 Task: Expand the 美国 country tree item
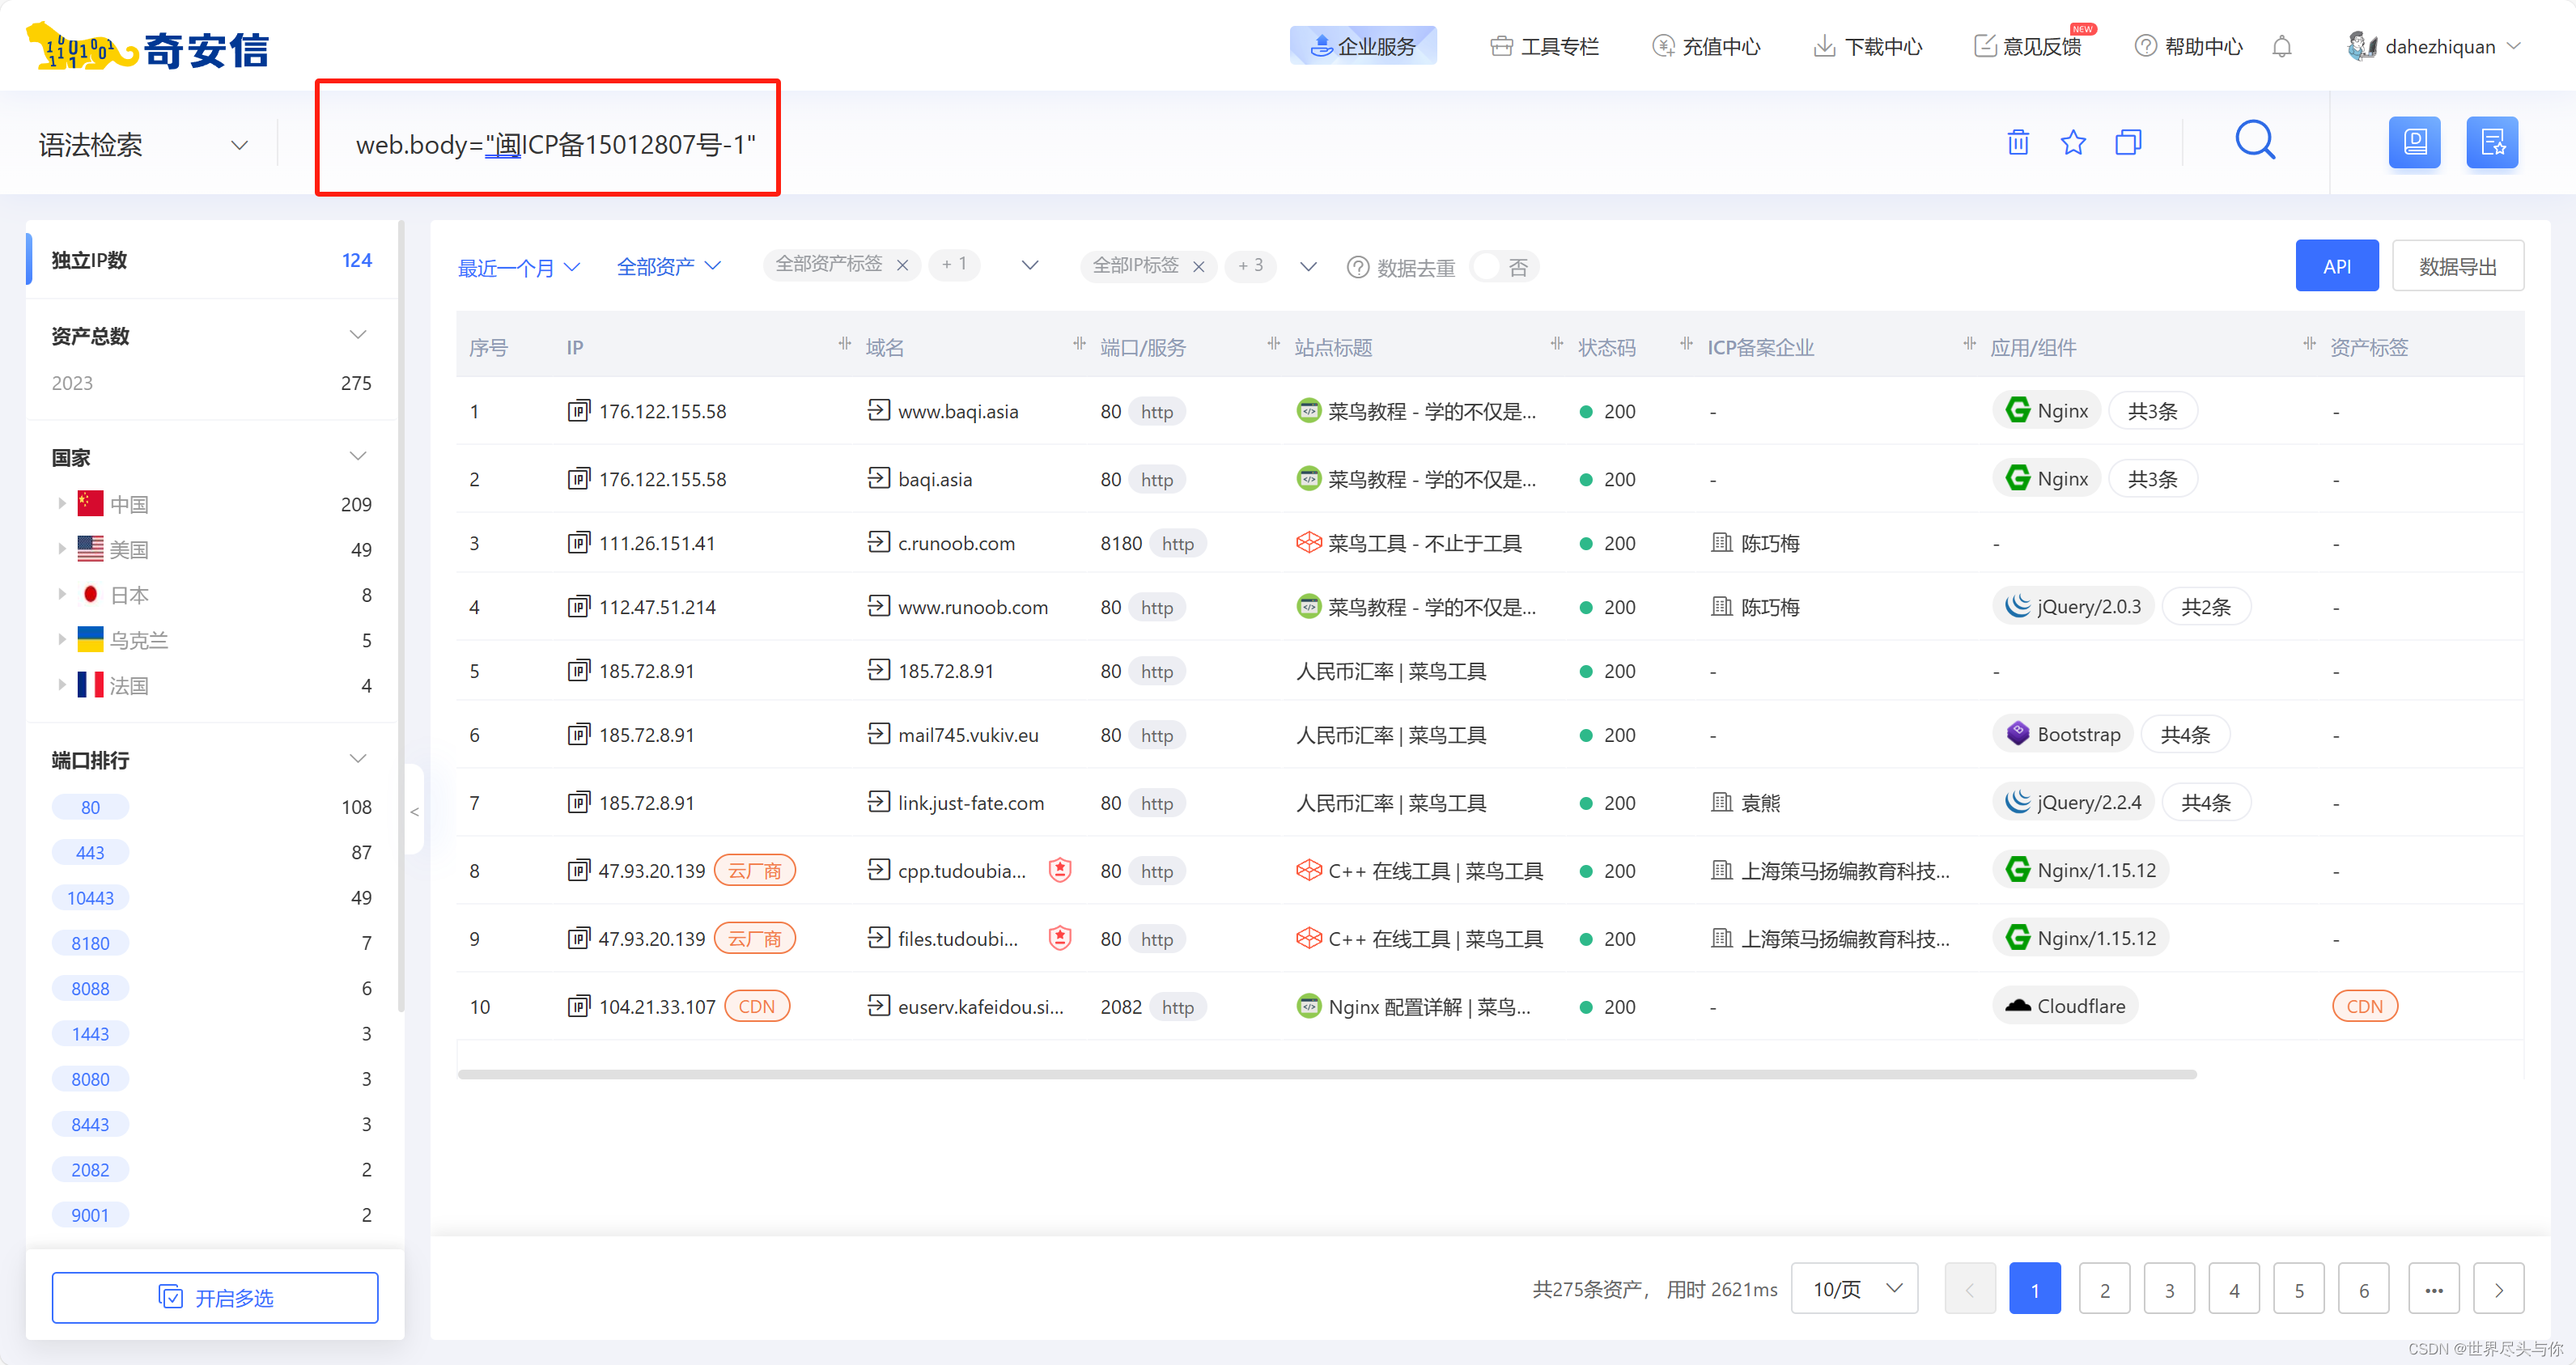(x=62, y=549)
